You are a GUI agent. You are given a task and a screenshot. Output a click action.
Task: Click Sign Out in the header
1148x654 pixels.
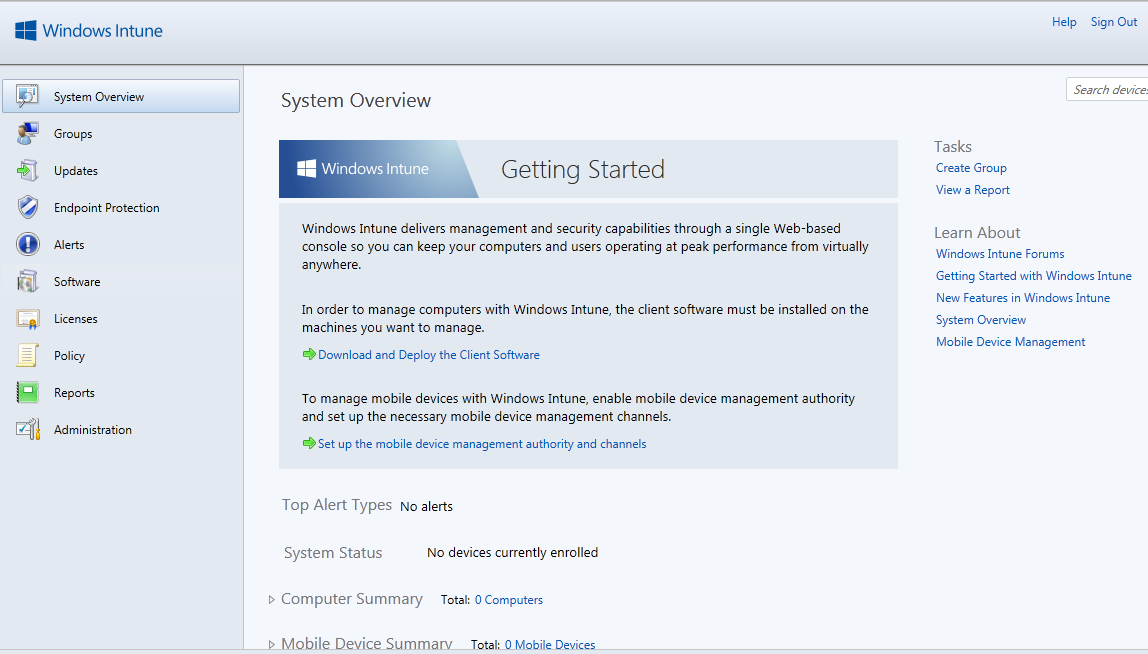click(1114, 22)
